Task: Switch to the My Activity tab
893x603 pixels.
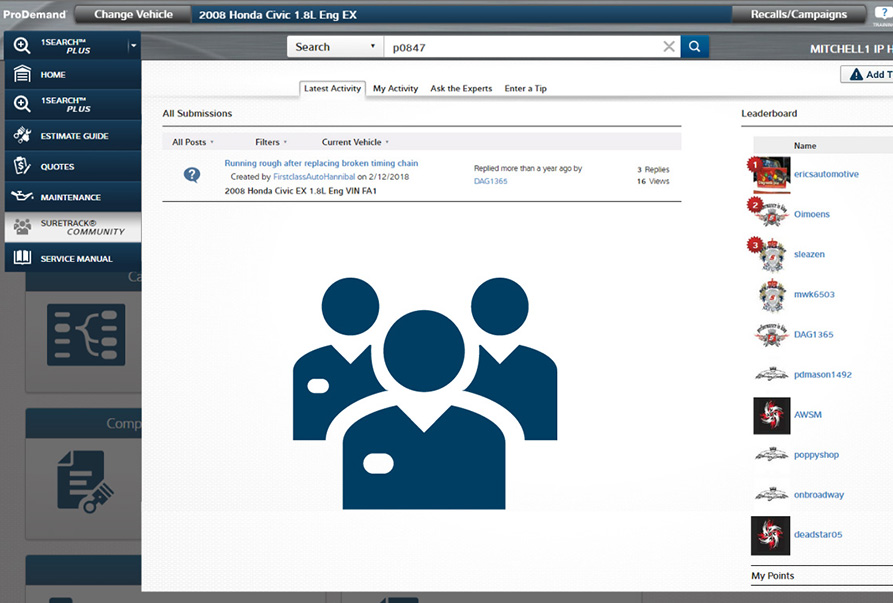Action: 395,89
